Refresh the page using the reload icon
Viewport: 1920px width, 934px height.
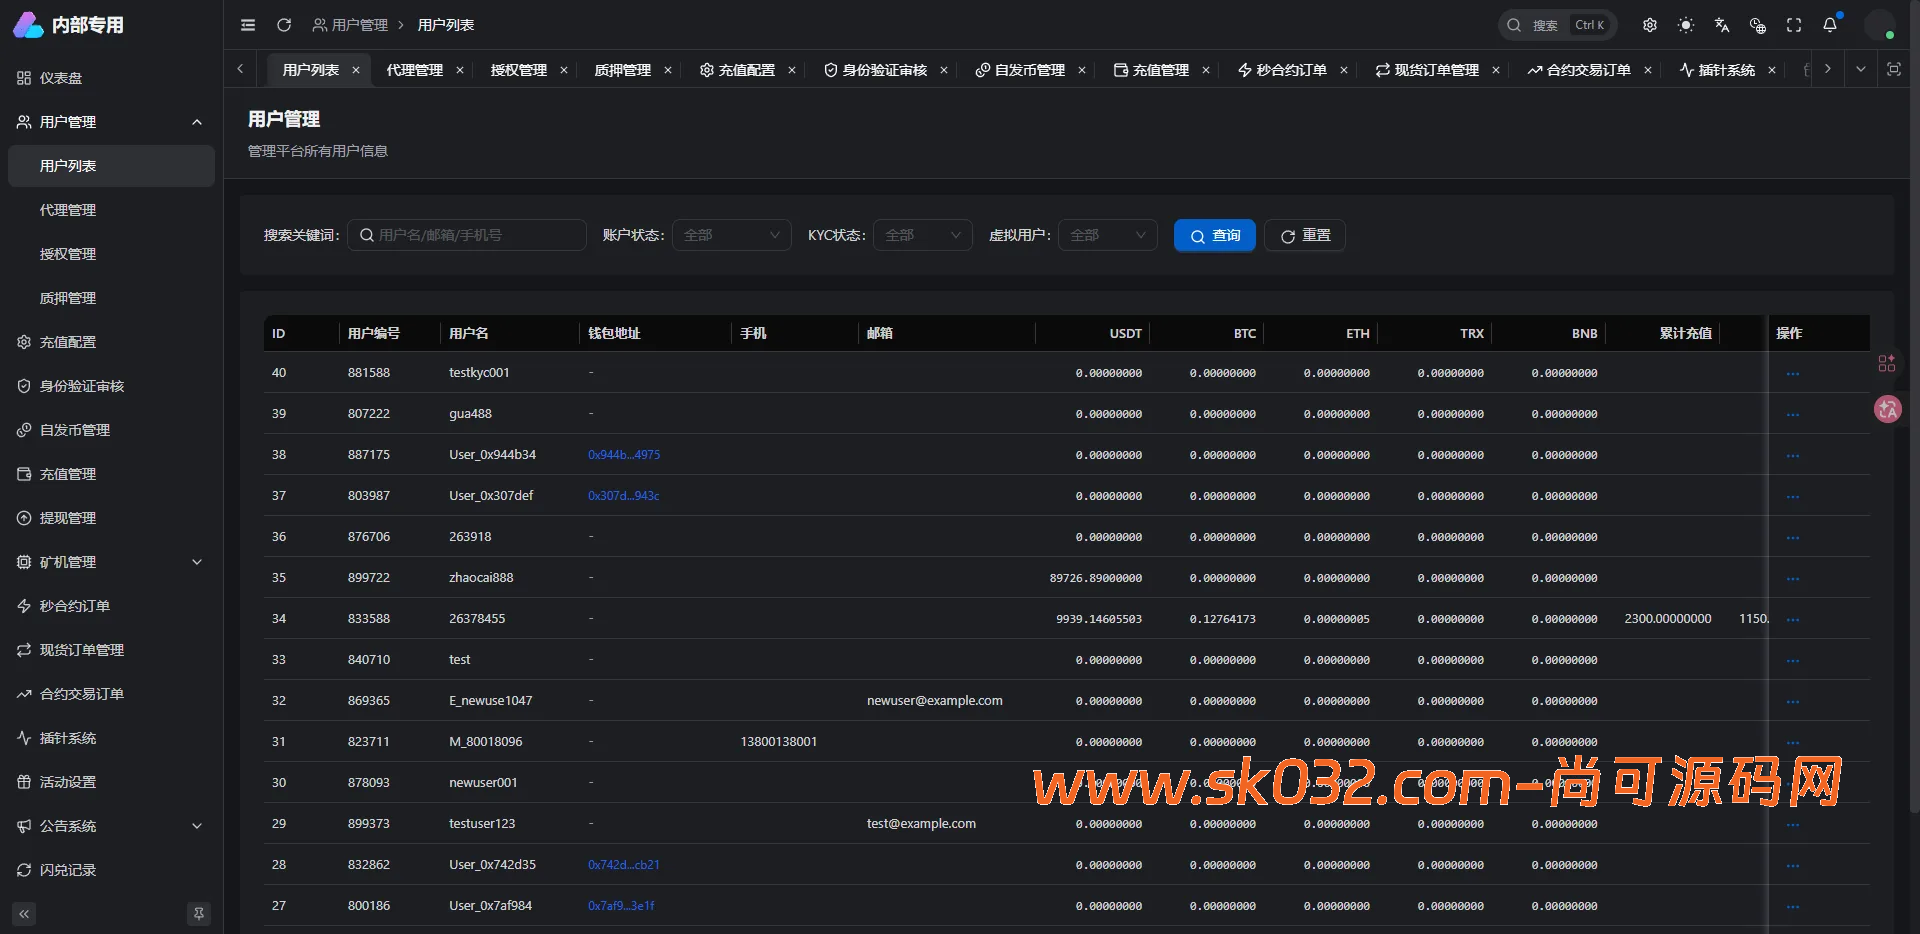coord(284,25)
